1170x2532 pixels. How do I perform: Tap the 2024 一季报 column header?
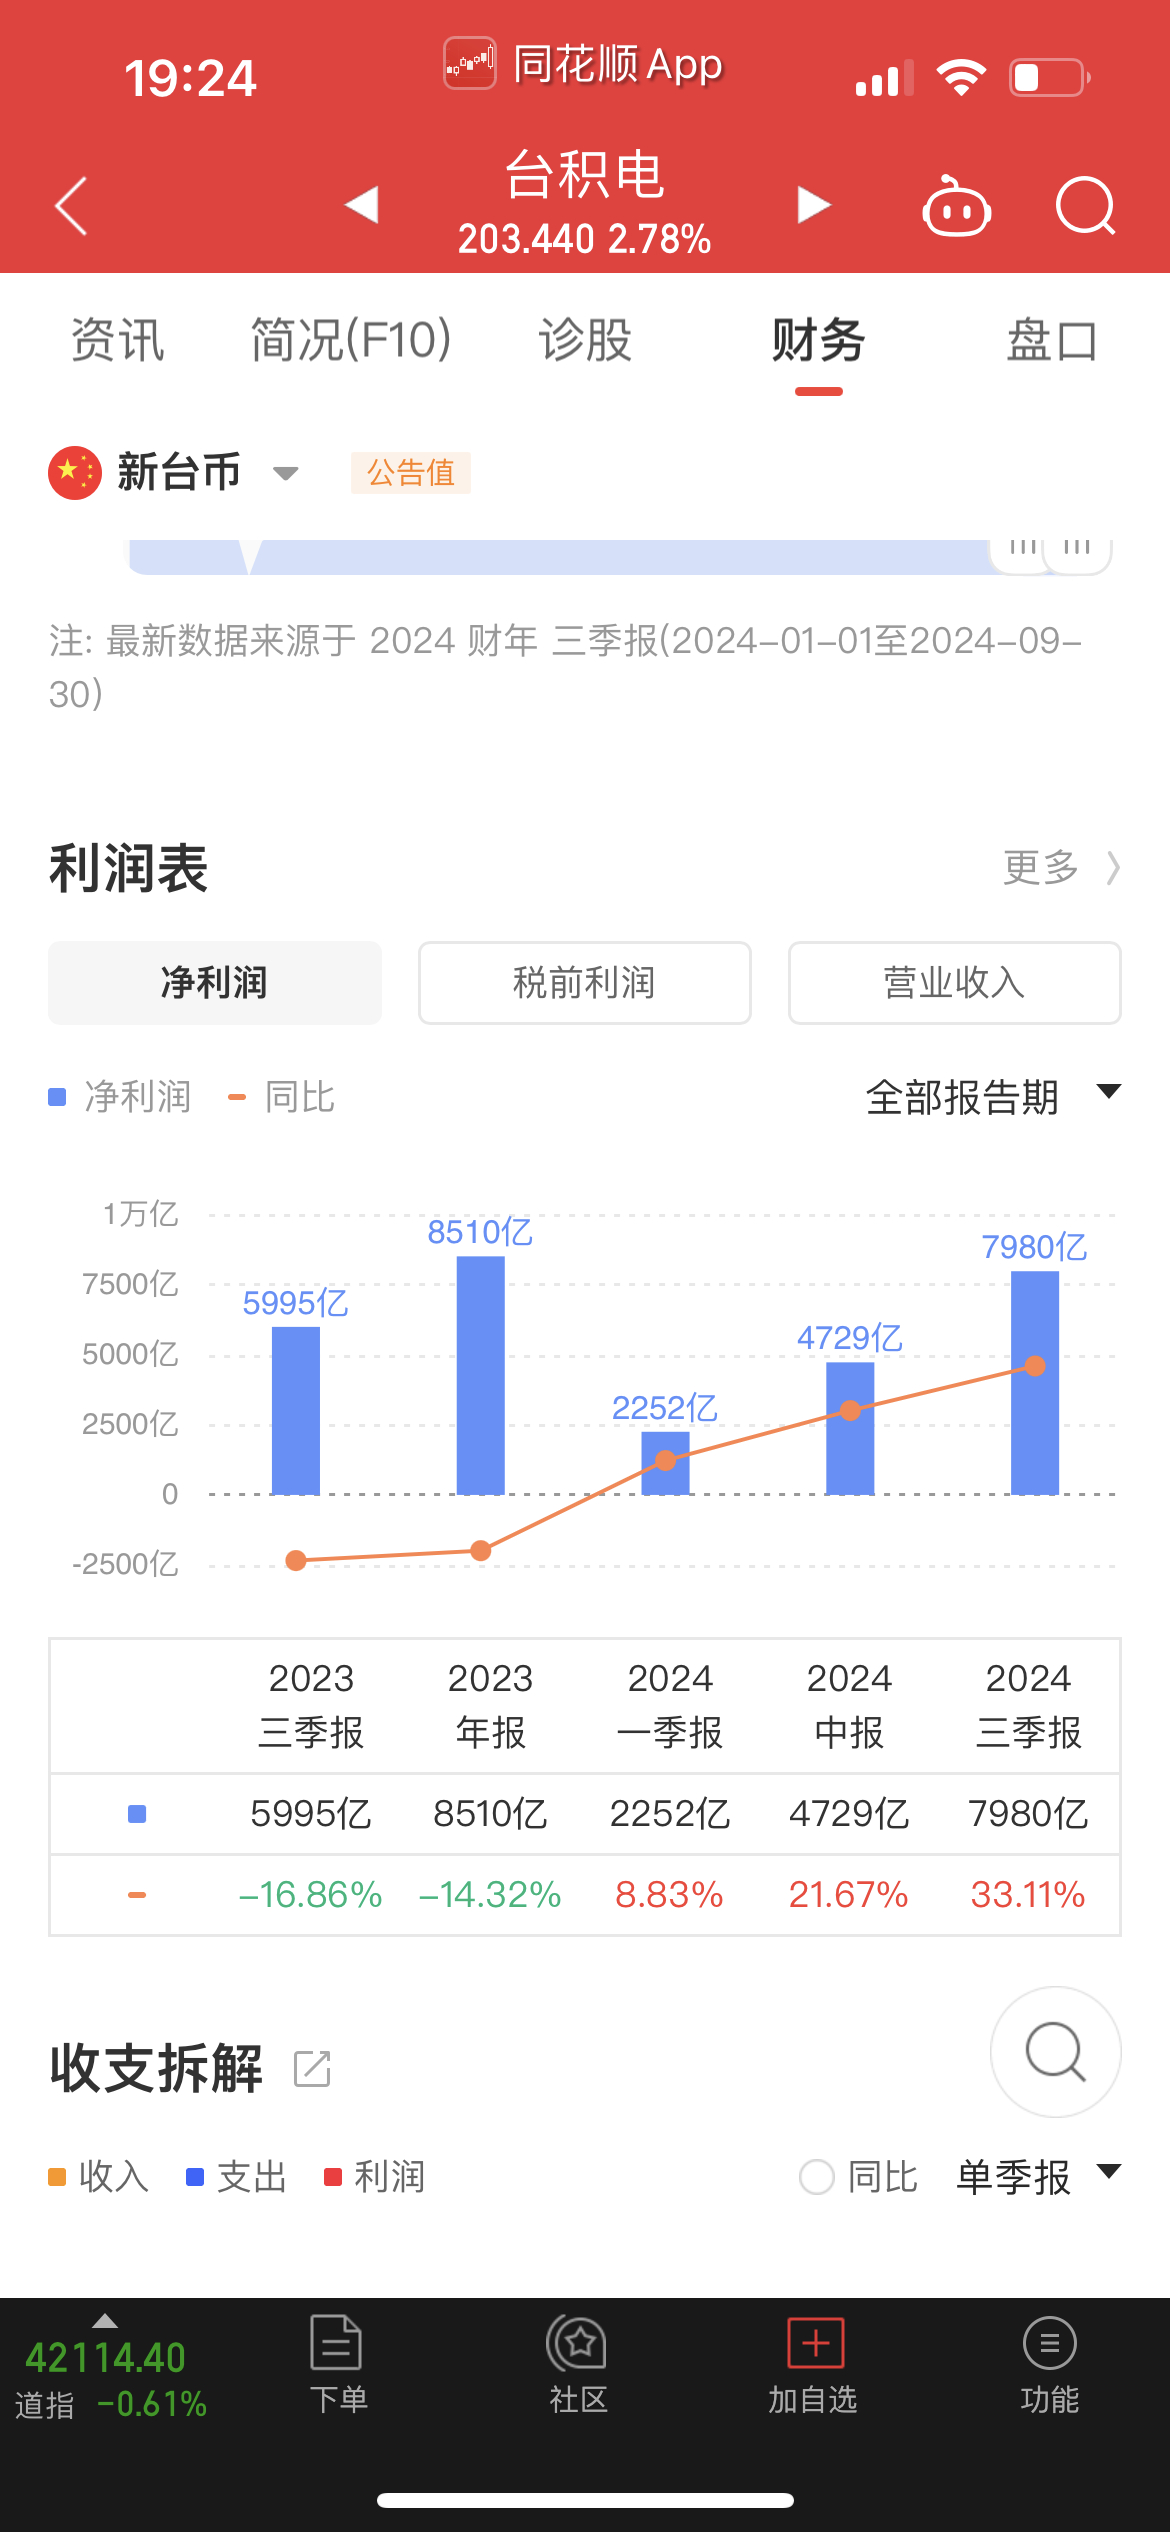coord(670,1705)
